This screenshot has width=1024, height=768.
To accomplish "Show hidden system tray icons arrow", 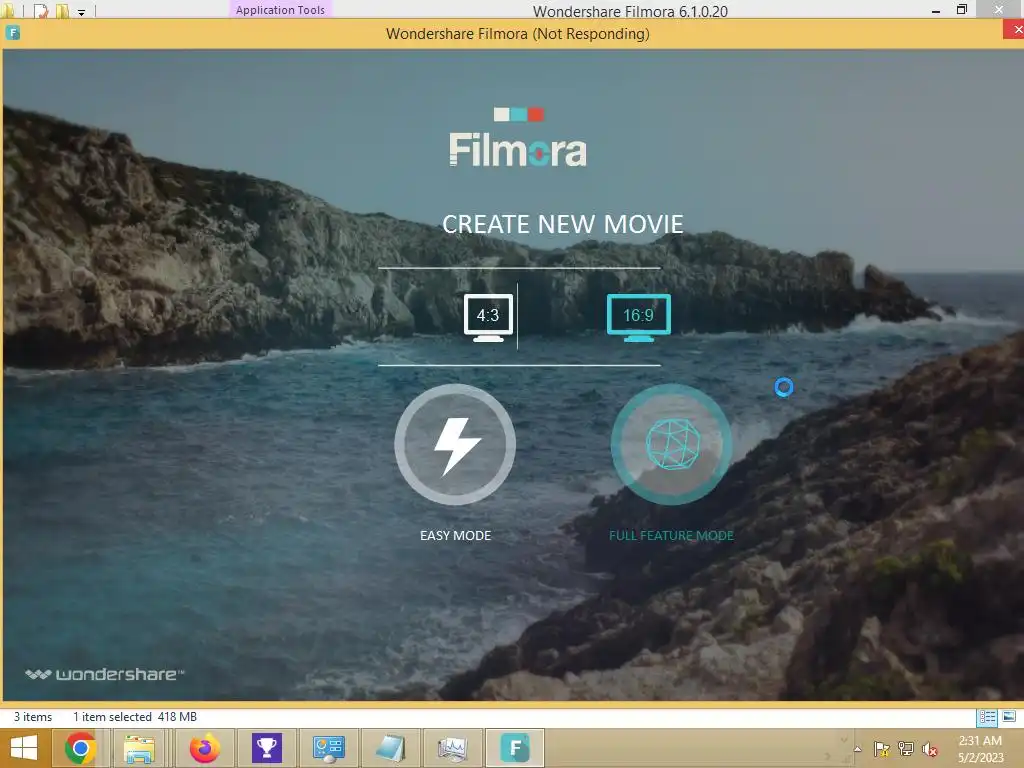I will click(857, 749).
